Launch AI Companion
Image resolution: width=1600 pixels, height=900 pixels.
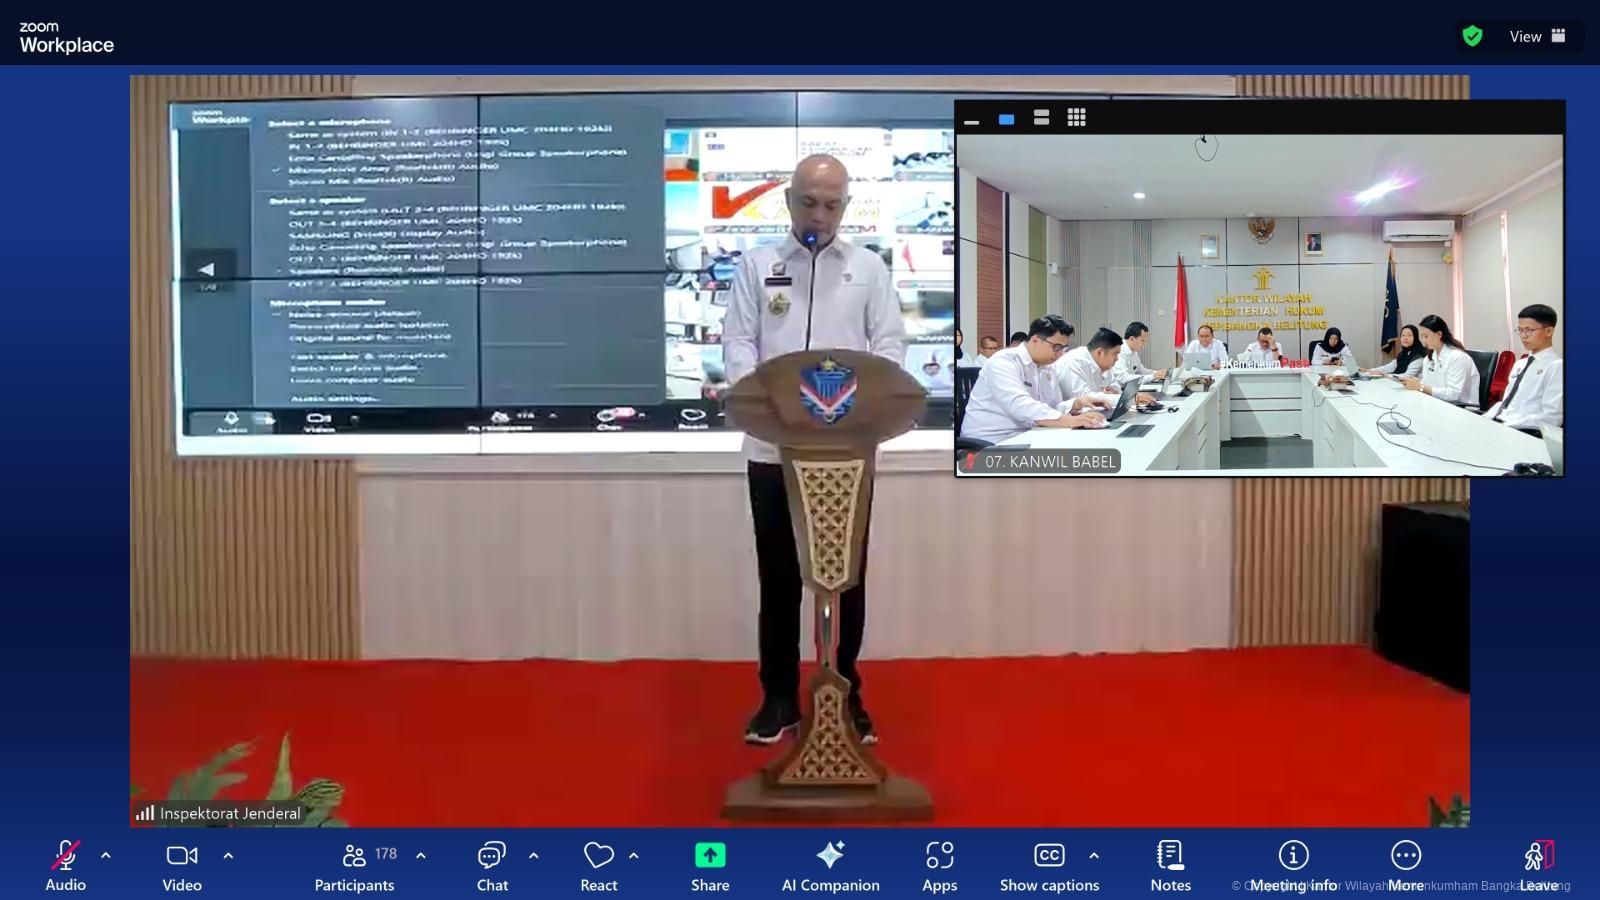pyautogui.click(x=830, y=865)
